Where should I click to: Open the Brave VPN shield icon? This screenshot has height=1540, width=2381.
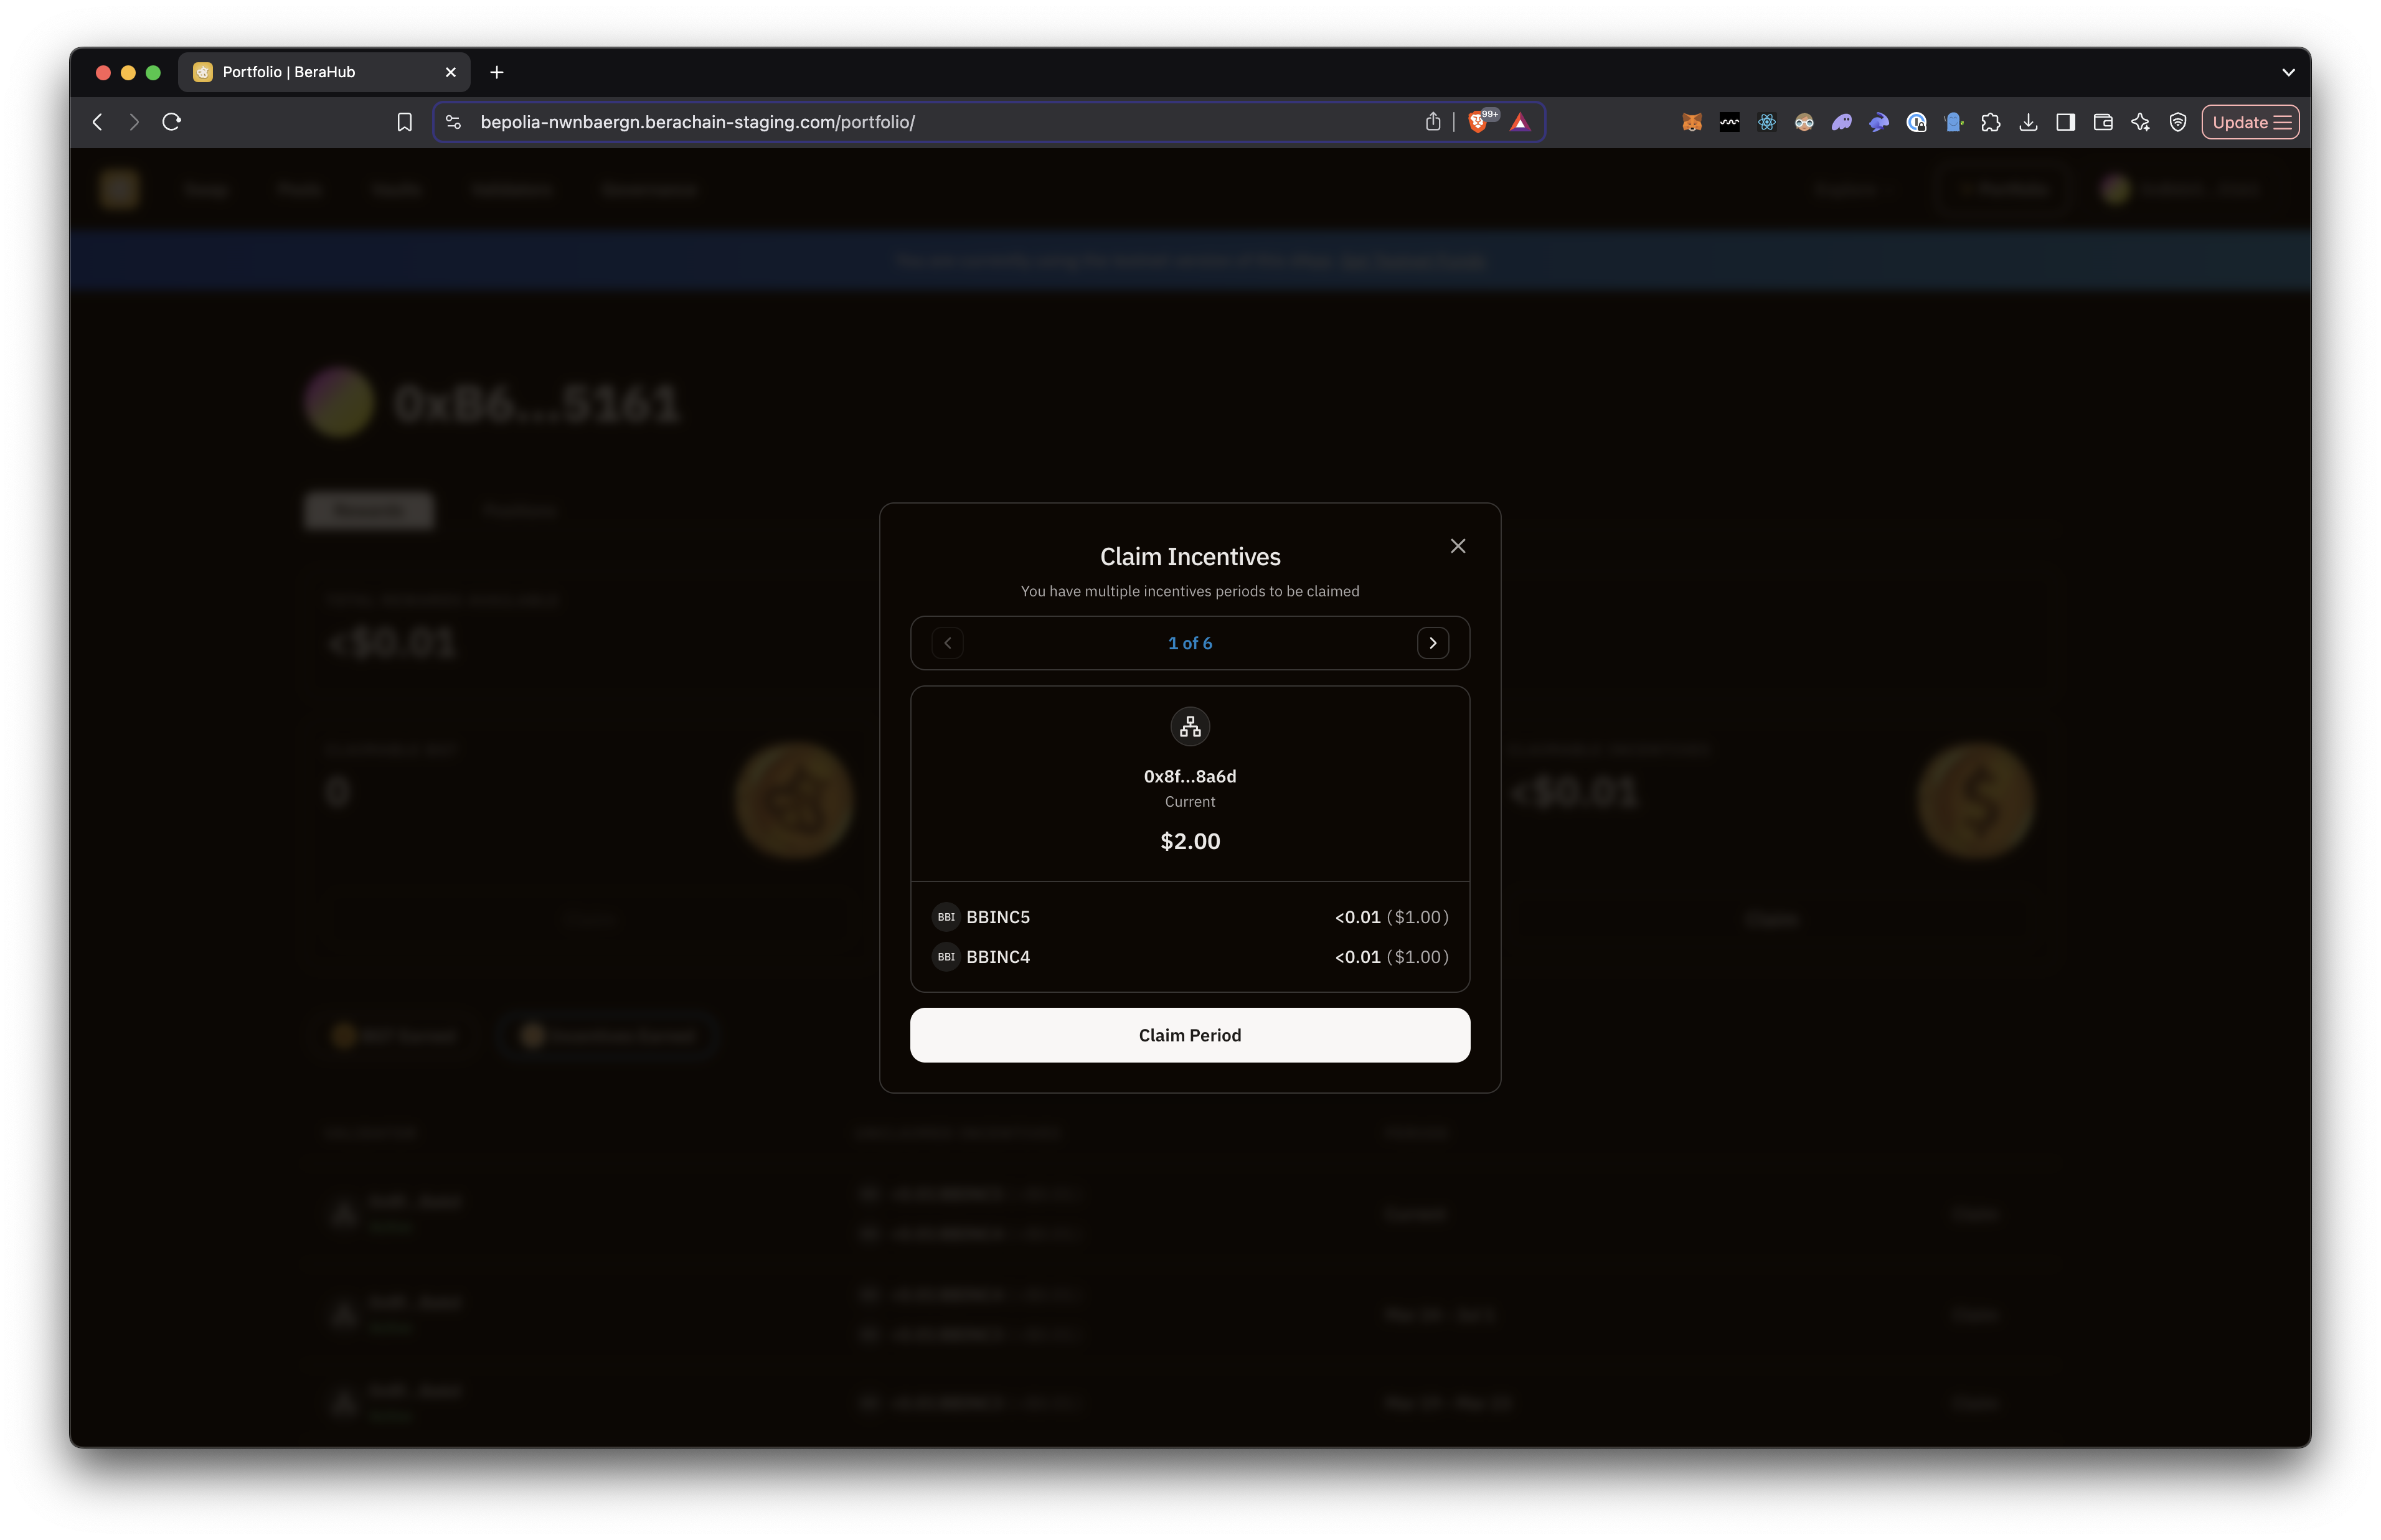click(2177, 122)
